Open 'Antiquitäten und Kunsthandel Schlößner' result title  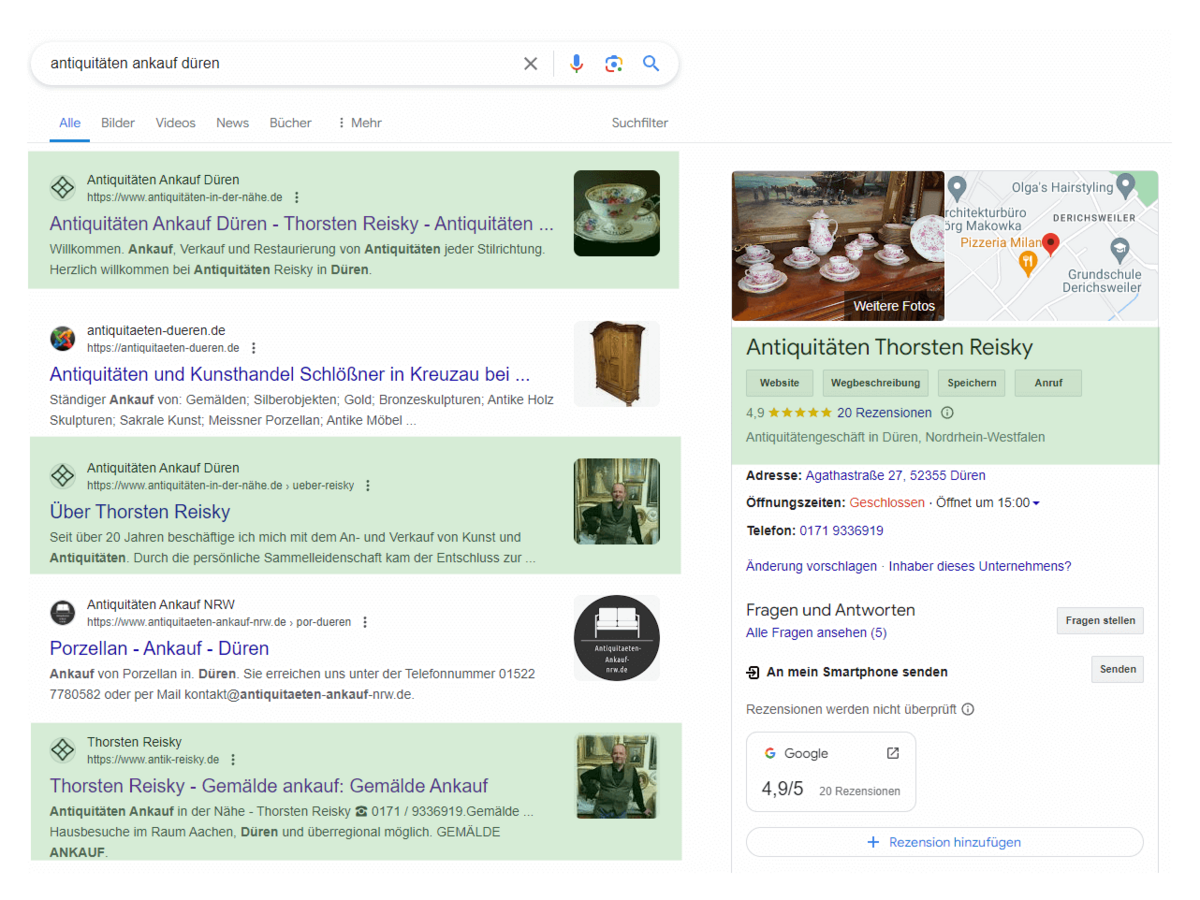[x=290, y=374]
